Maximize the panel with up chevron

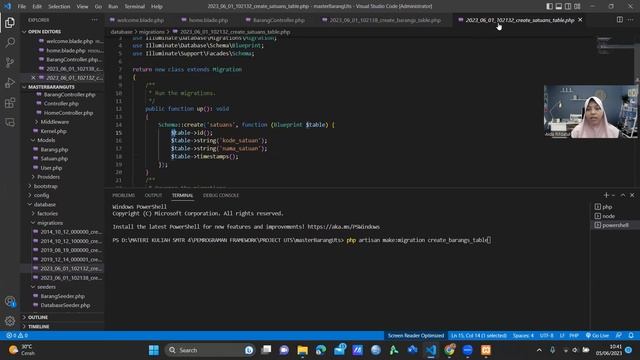click(x=623, y=195)
